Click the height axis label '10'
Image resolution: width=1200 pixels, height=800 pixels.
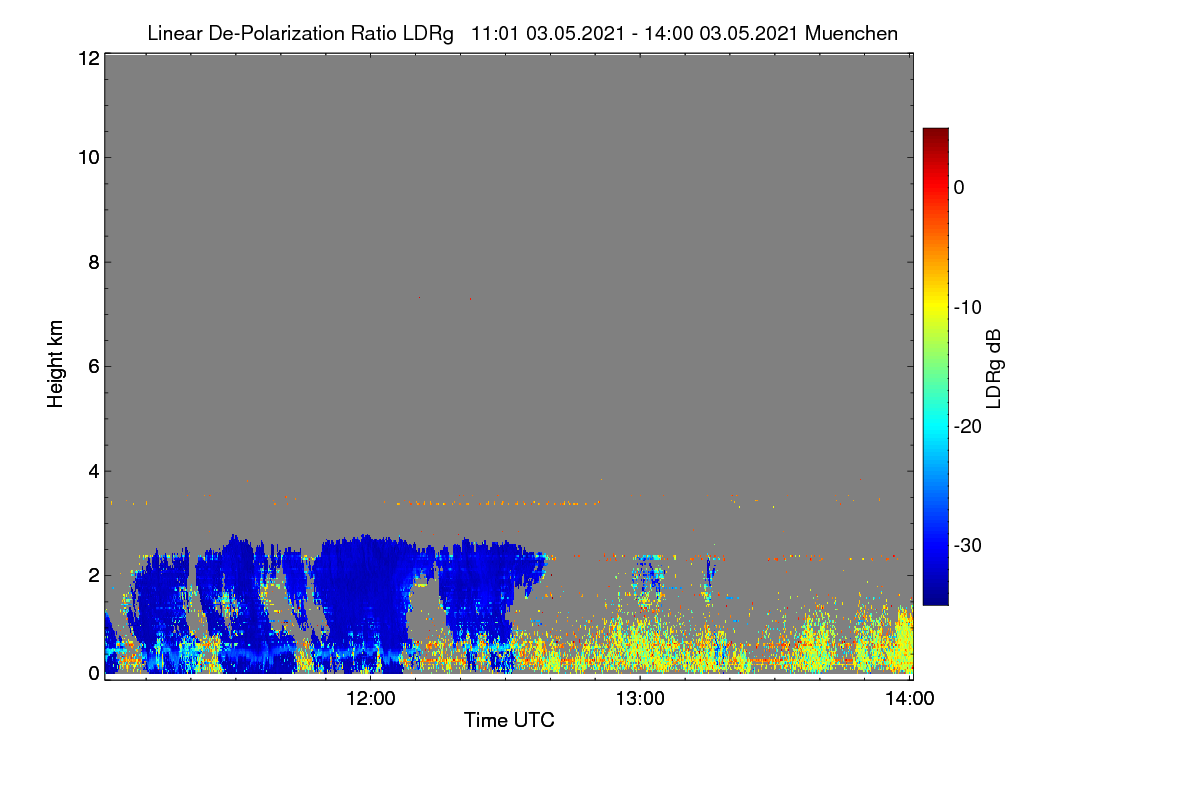(88, 157)
